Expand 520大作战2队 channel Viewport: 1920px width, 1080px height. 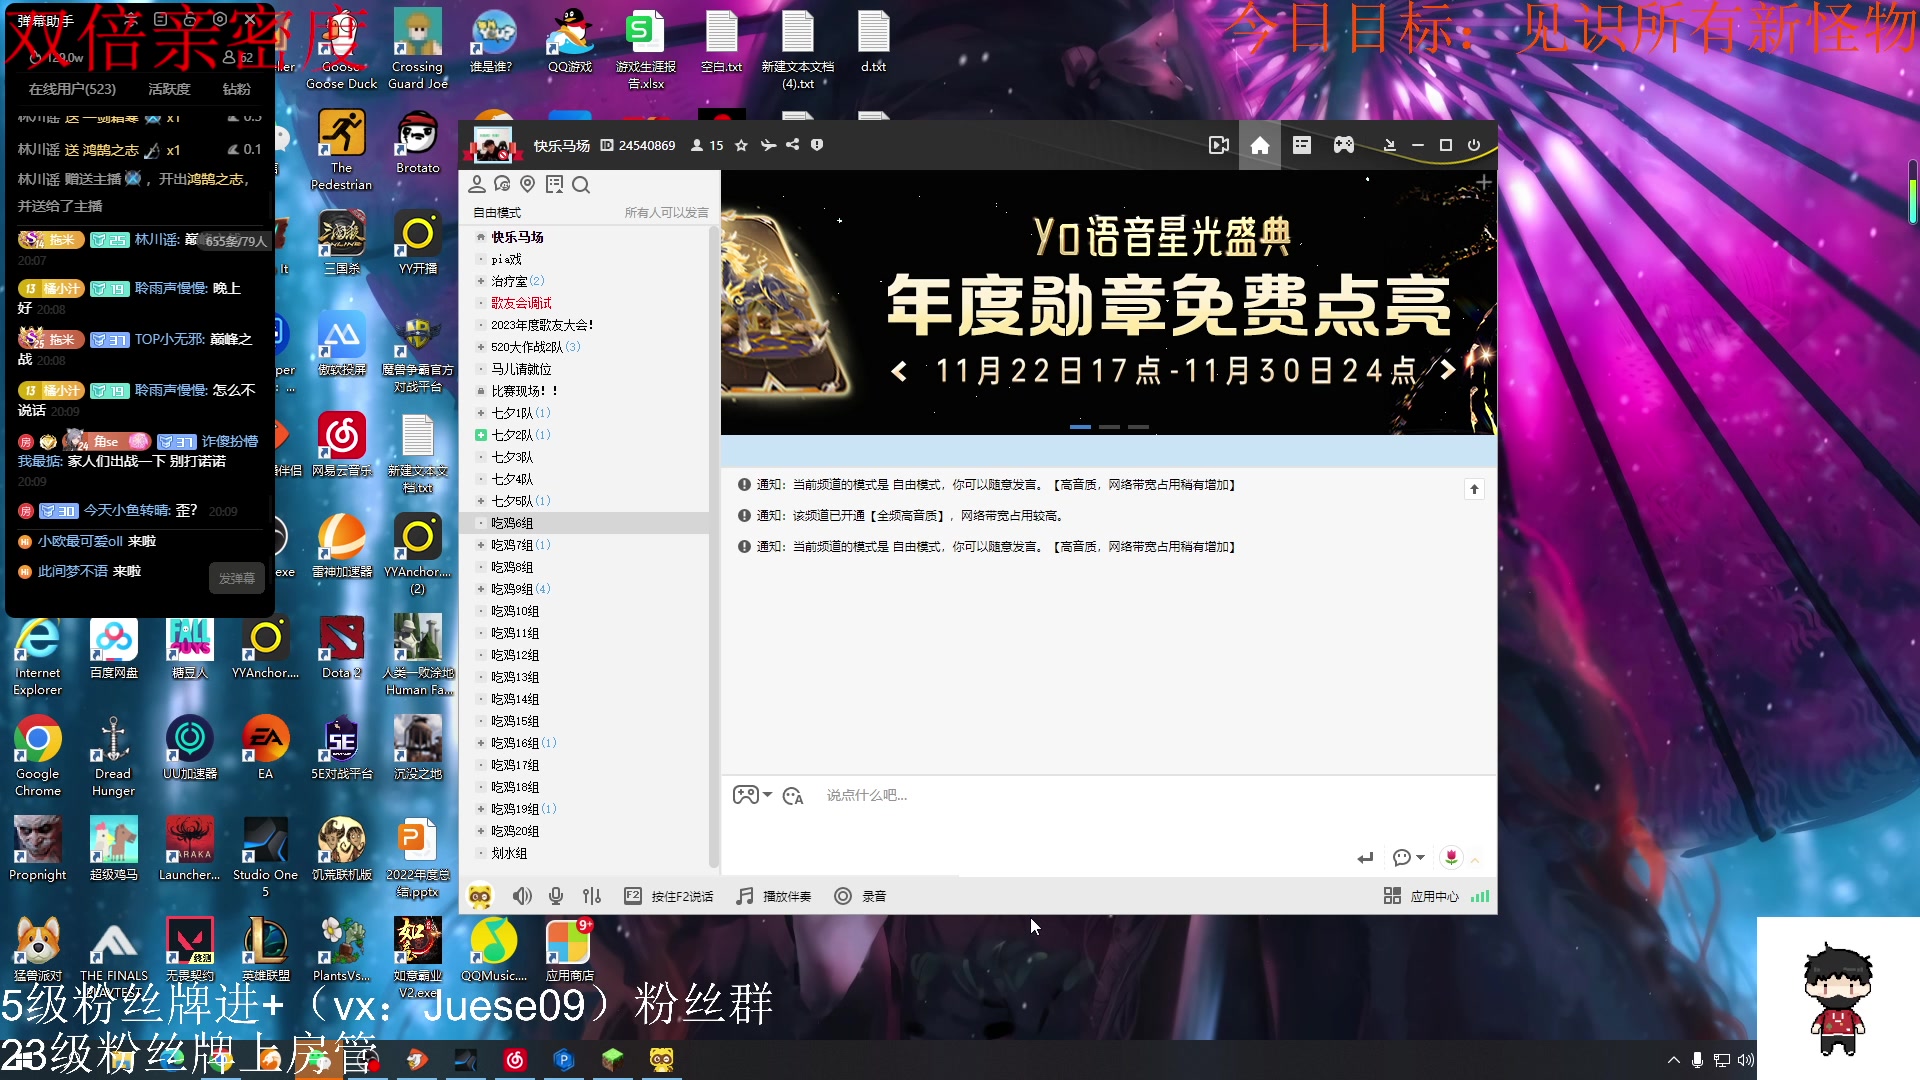tap(481, 347)
